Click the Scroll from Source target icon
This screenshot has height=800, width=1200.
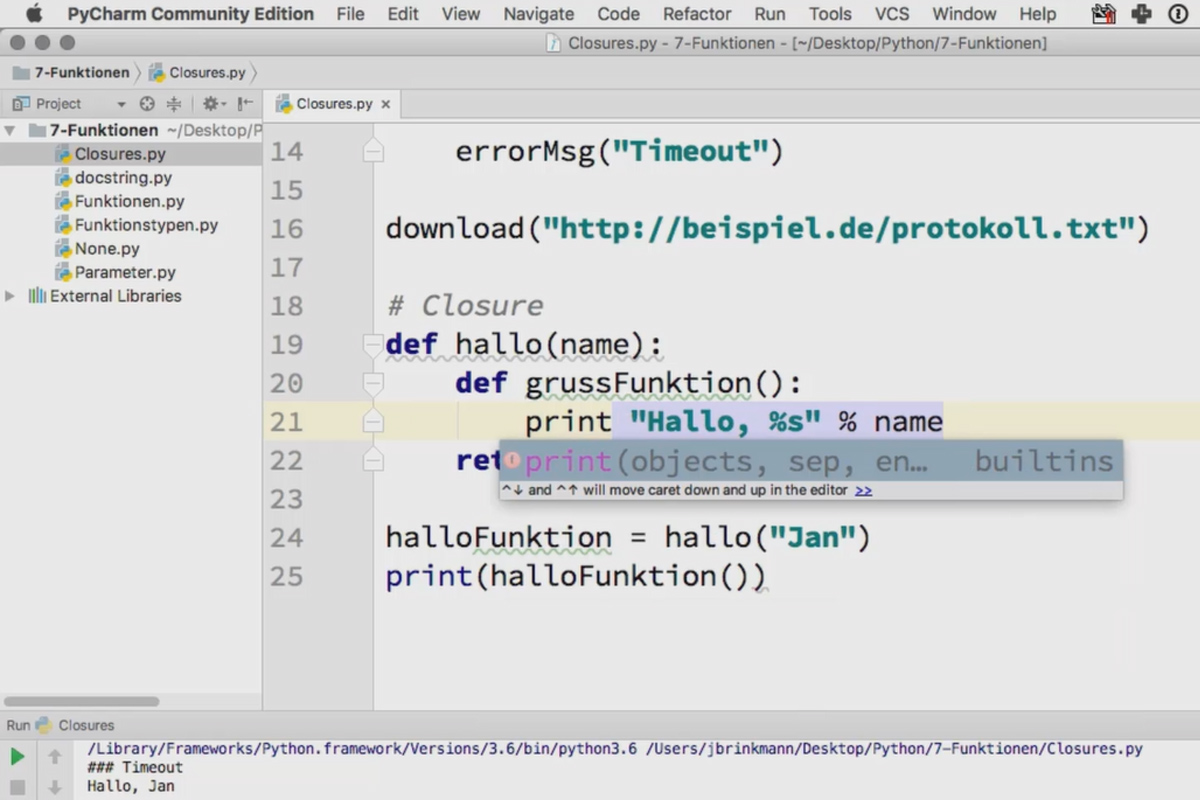tap(147, 104)
